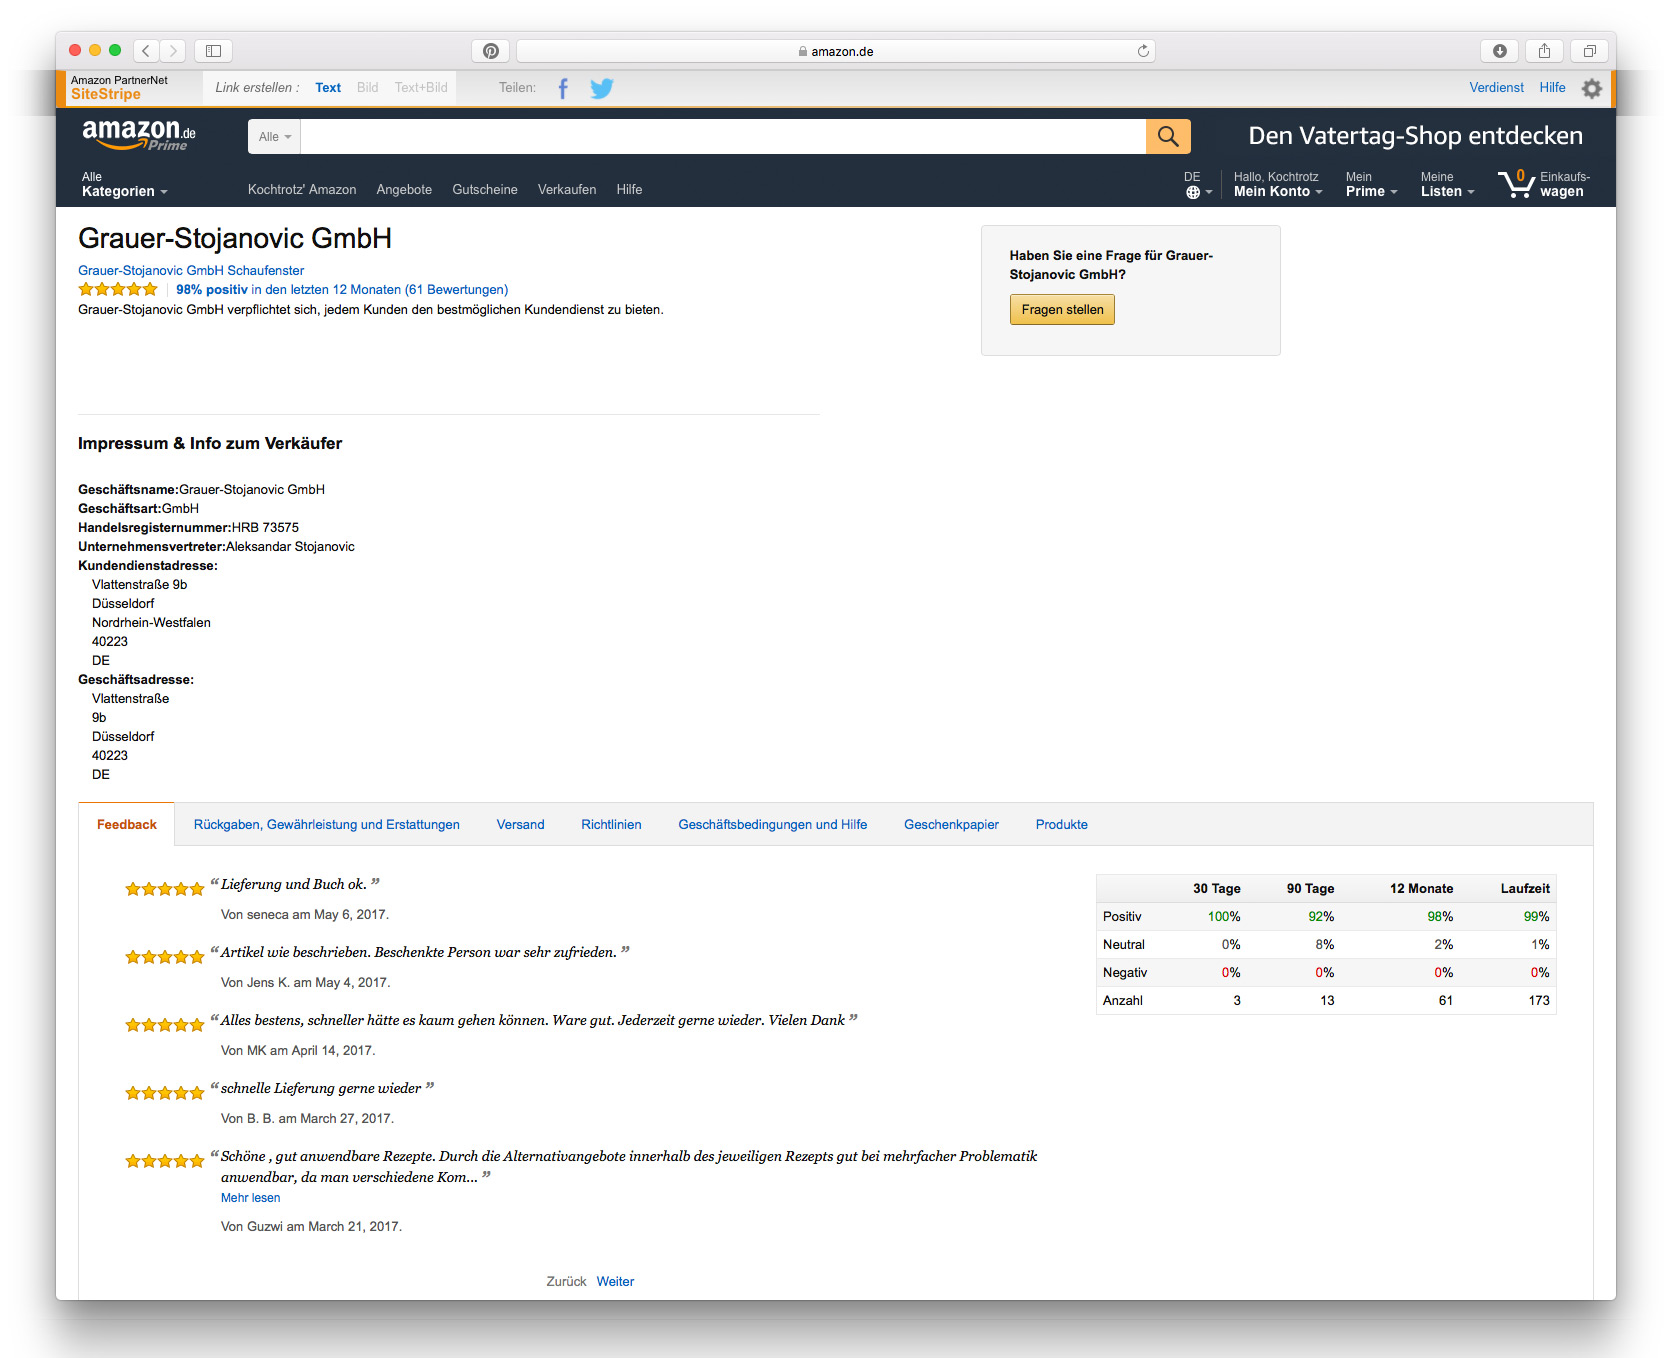
Task: Open SiteStripe settings gear
Action: (1592, 89)
